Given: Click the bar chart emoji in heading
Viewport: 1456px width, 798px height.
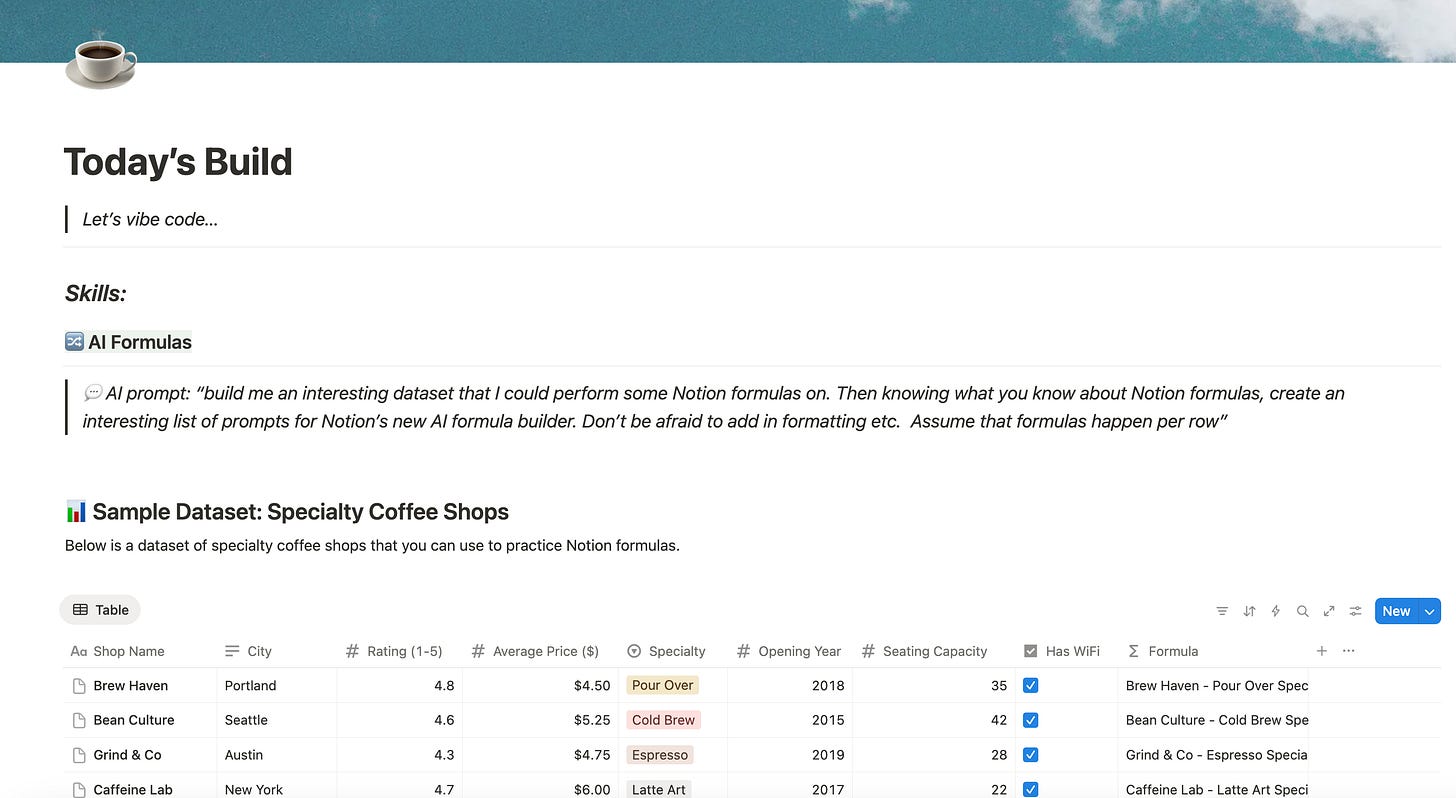Looking at the screenshot, I should [75, 512].
